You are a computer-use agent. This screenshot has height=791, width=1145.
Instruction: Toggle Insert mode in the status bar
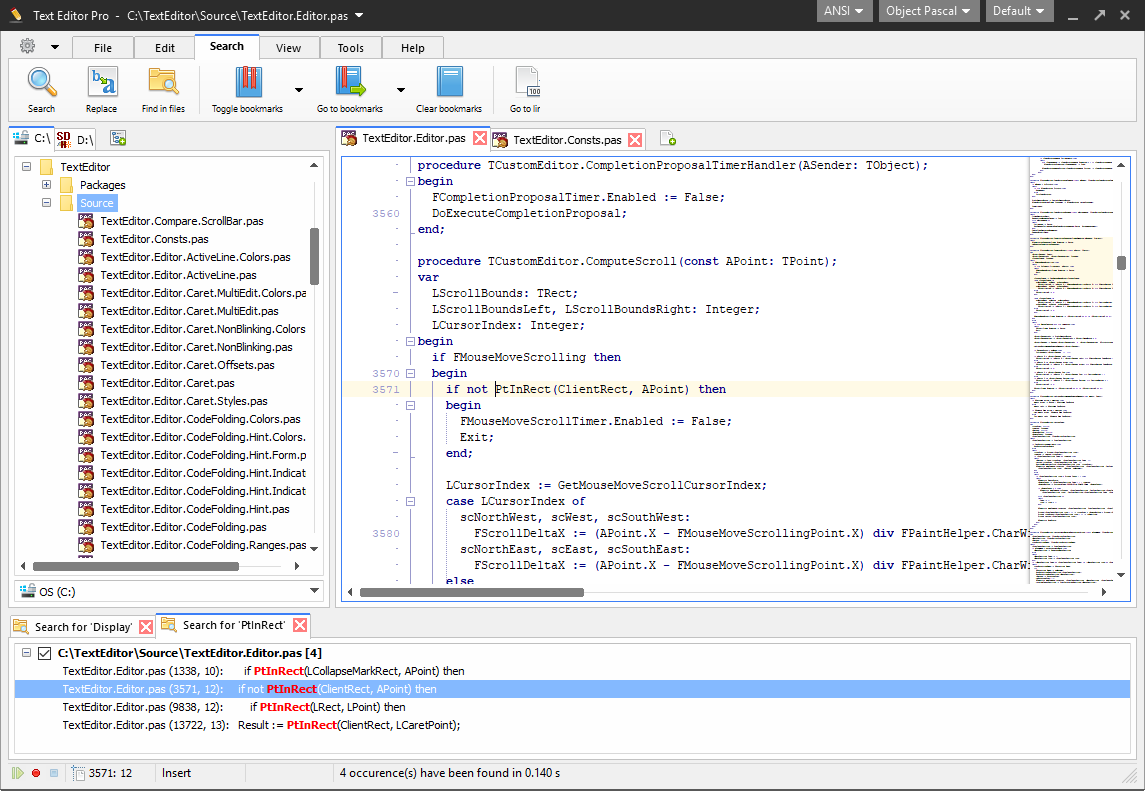tap(177, 773)
